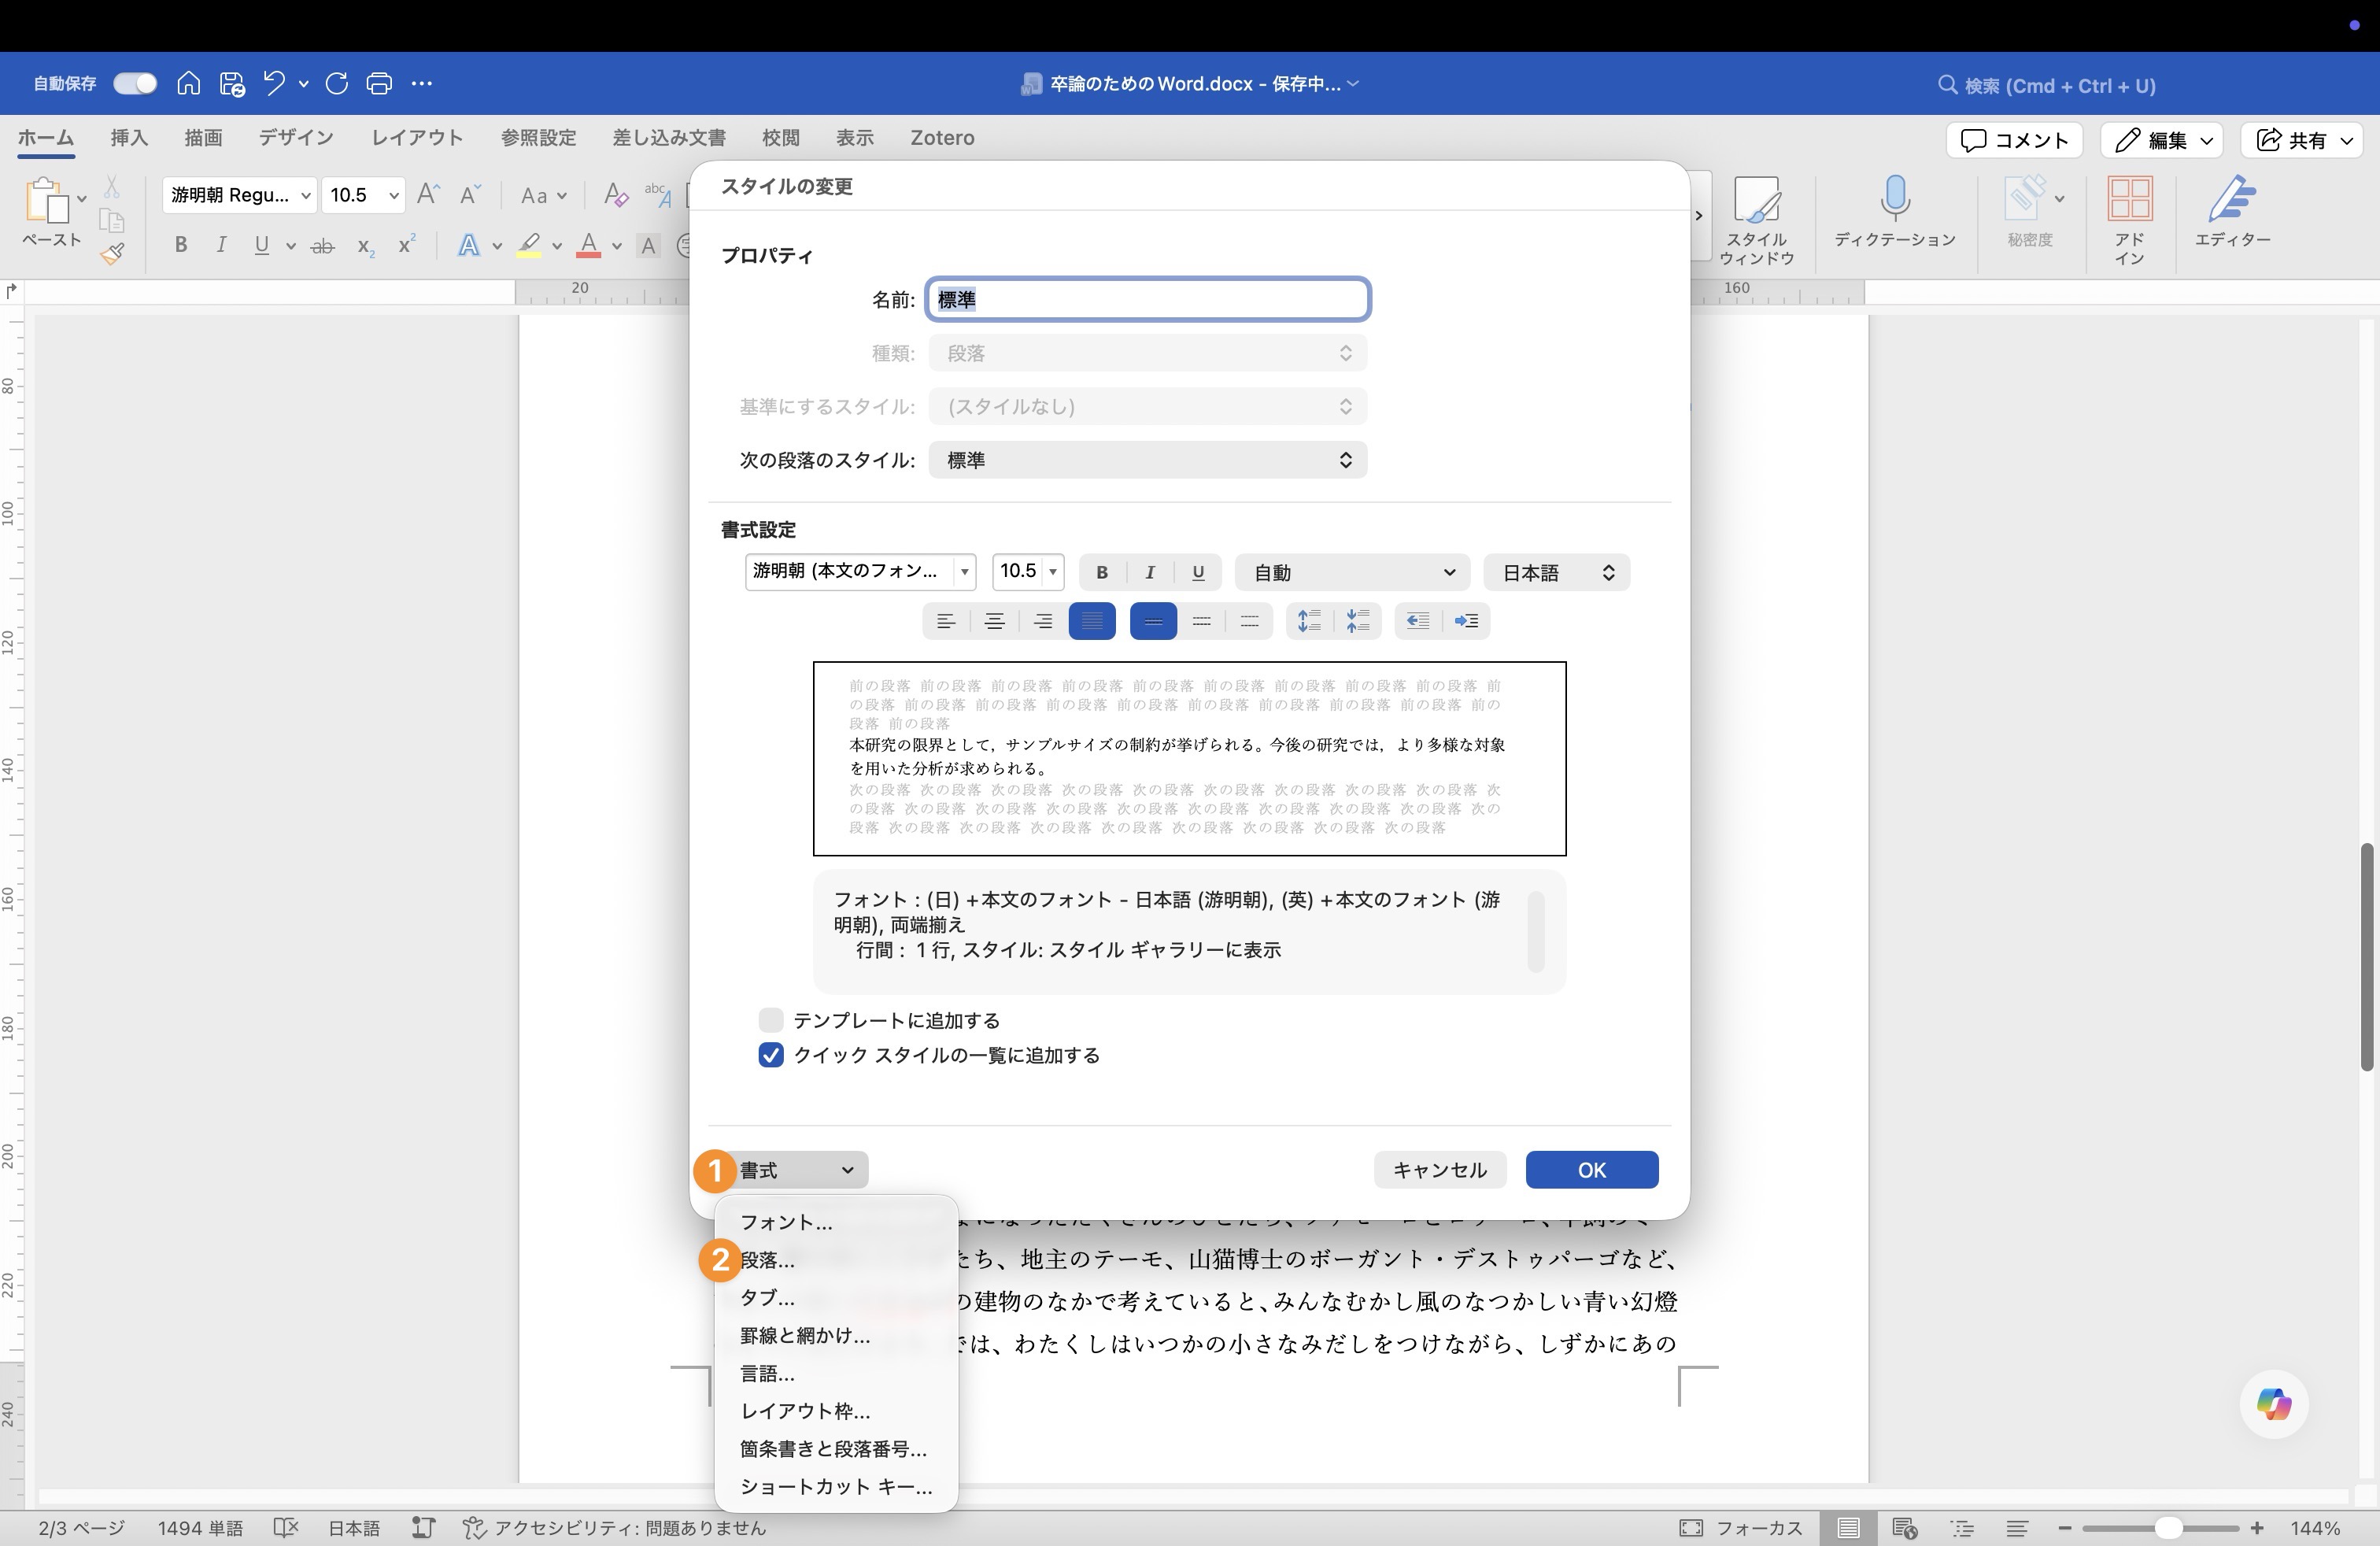Click the 名前 field containing 標準
The height and width of the screenshot is (1546, 2380).
pos(1148,299)
